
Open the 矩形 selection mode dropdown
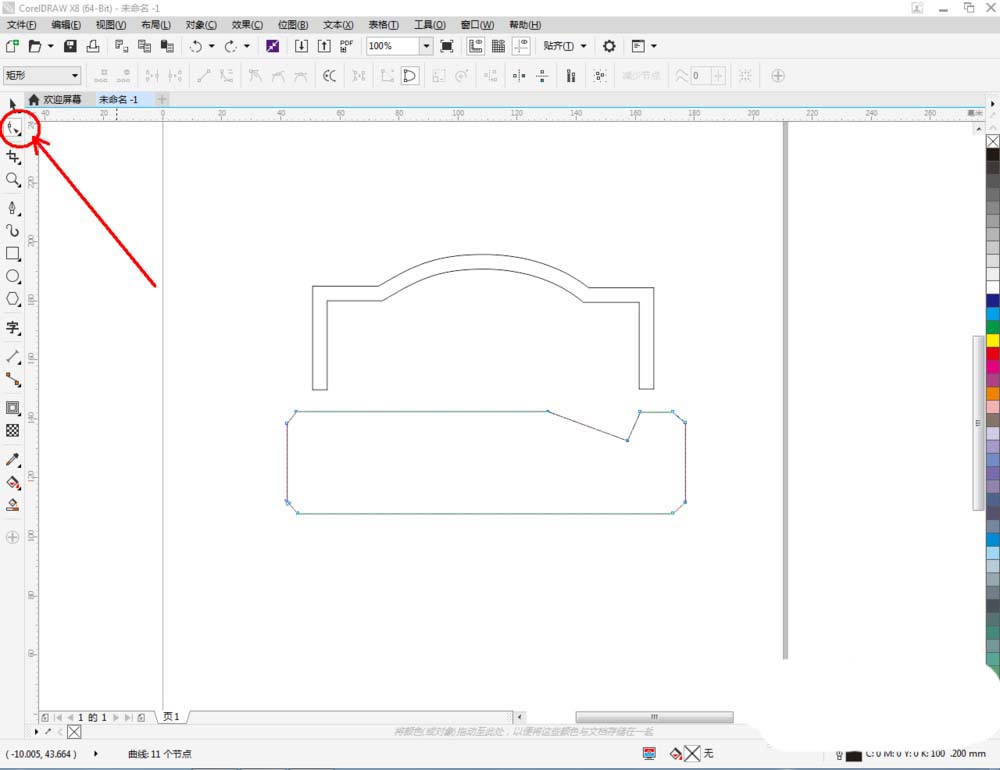(x=42, y=75)
